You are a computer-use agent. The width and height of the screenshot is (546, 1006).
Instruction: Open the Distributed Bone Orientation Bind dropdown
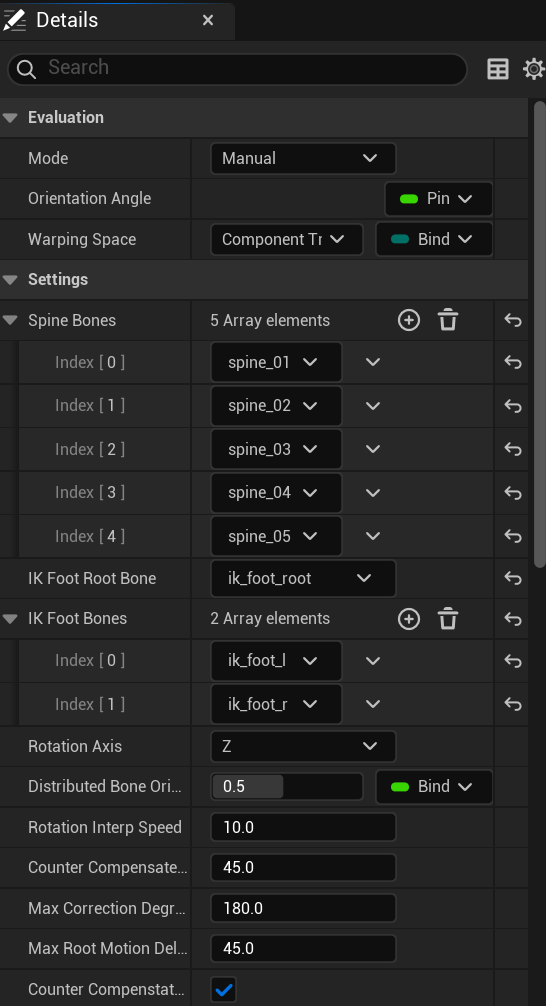point(434,787)
